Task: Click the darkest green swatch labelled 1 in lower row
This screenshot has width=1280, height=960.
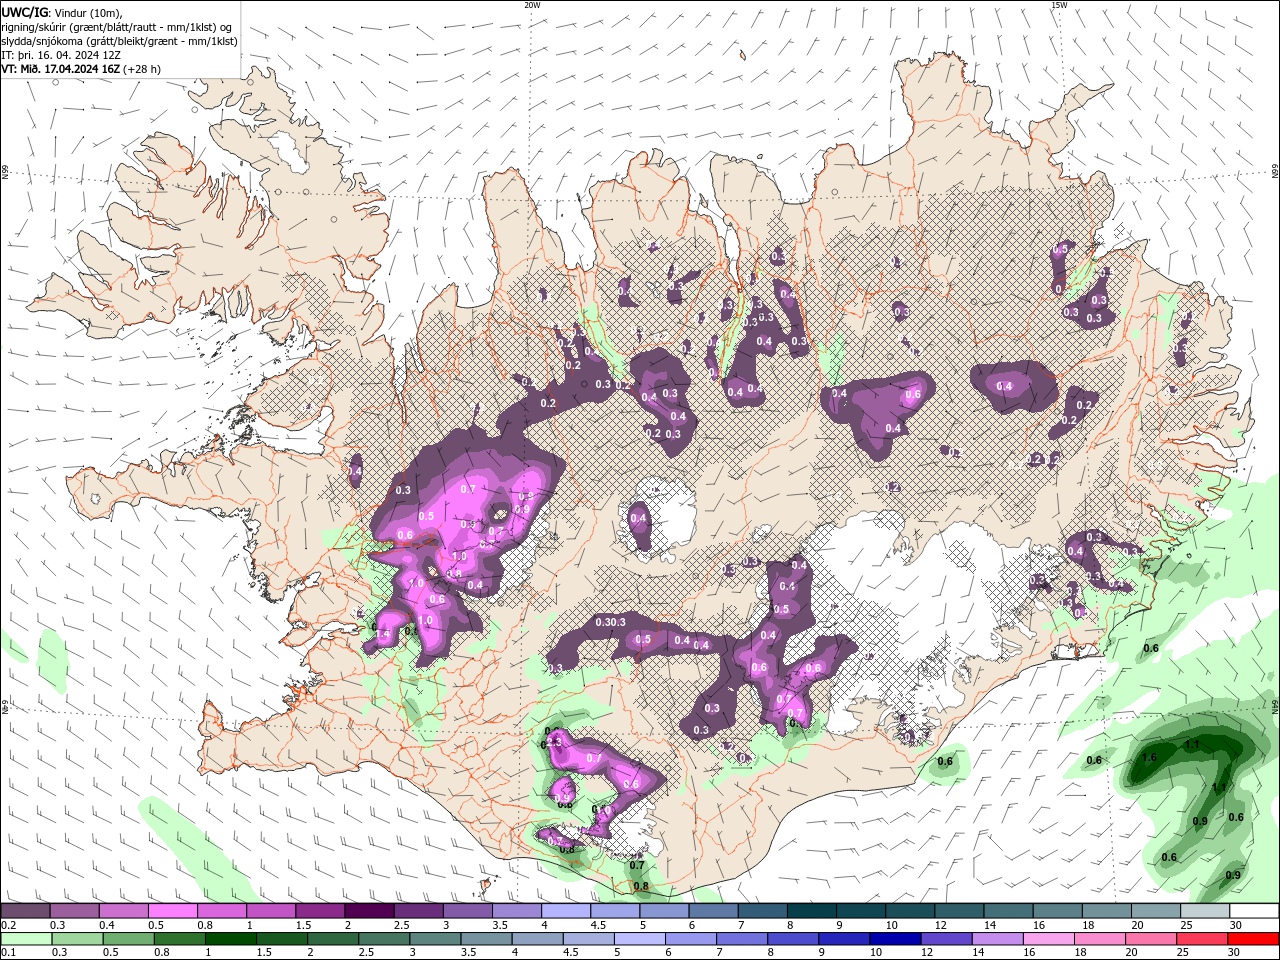Action: tap(230, 939)
